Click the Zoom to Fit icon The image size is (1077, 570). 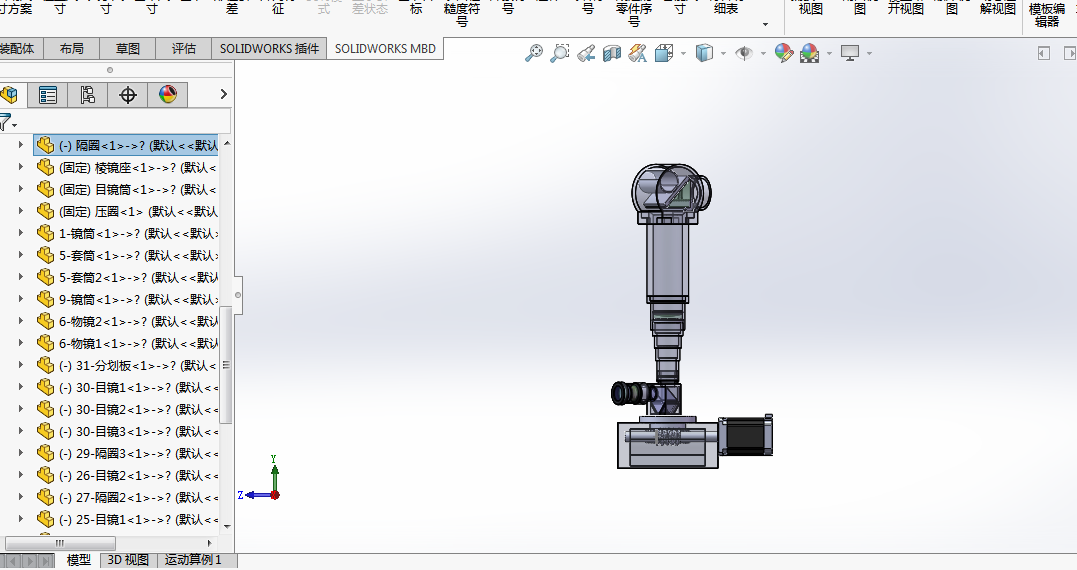(534, 53)
